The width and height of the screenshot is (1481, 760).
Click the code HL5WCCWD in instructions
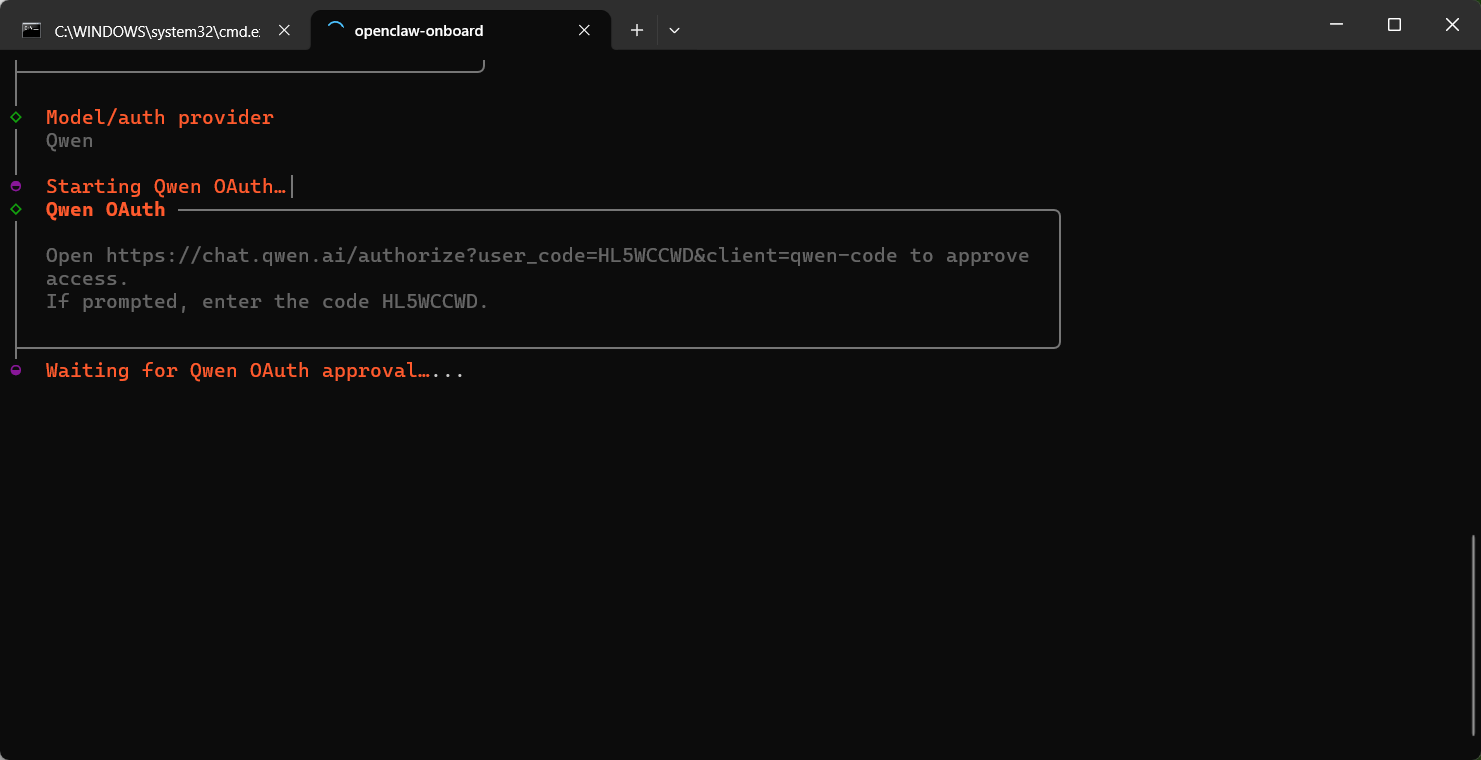429,302
